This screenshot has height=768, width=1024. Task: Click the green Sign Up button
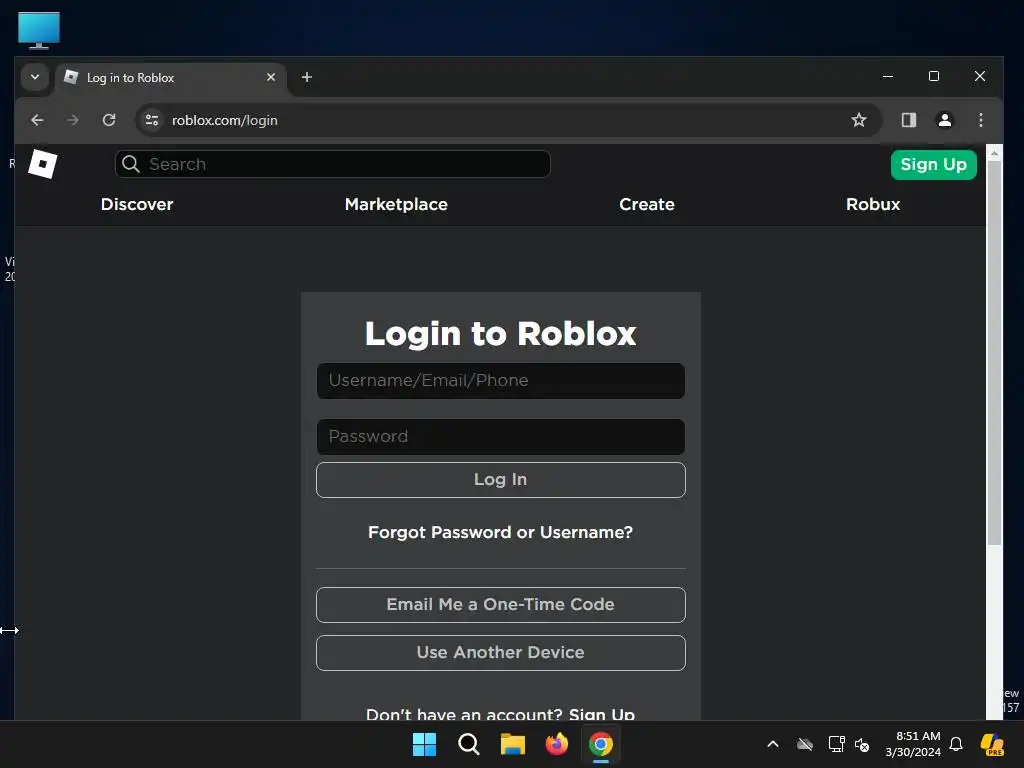tap(934, 165)
